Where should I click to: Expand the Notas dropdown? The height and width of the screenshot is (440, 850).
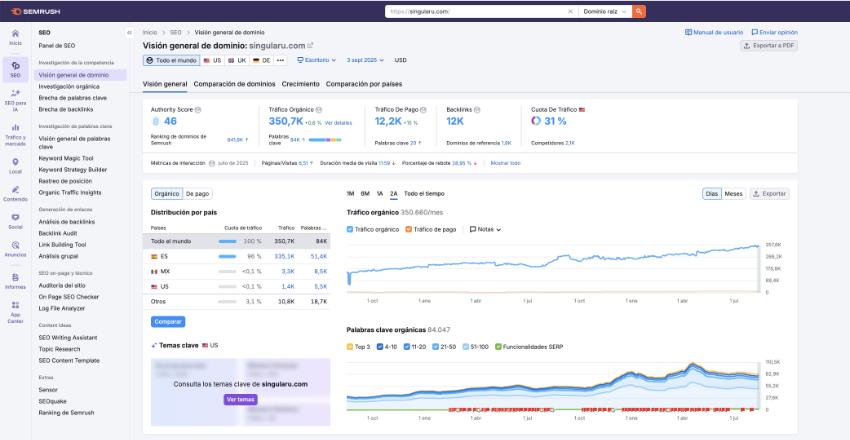click(485, 229)
